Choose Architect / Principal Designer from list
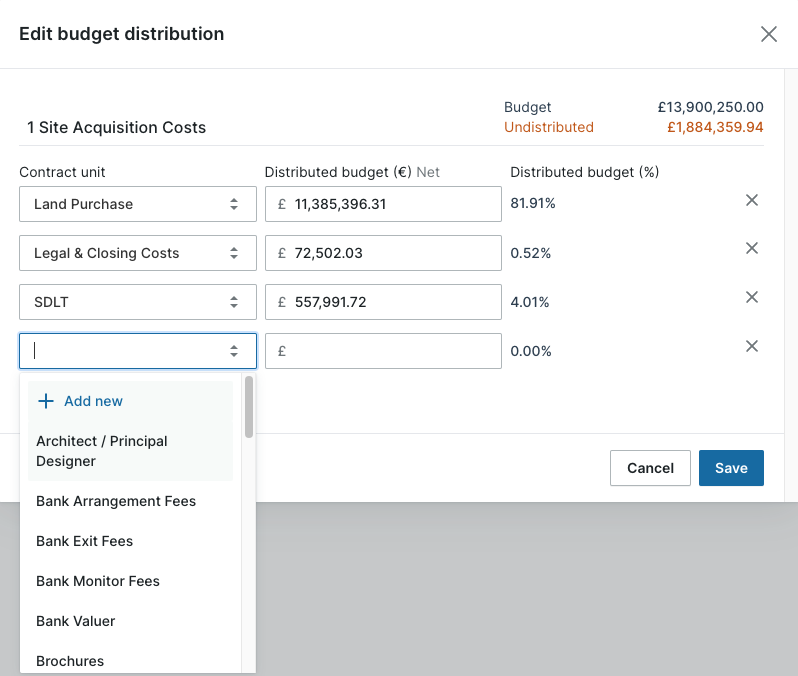The width and height of the screenshot is (798, 676). 101,451
